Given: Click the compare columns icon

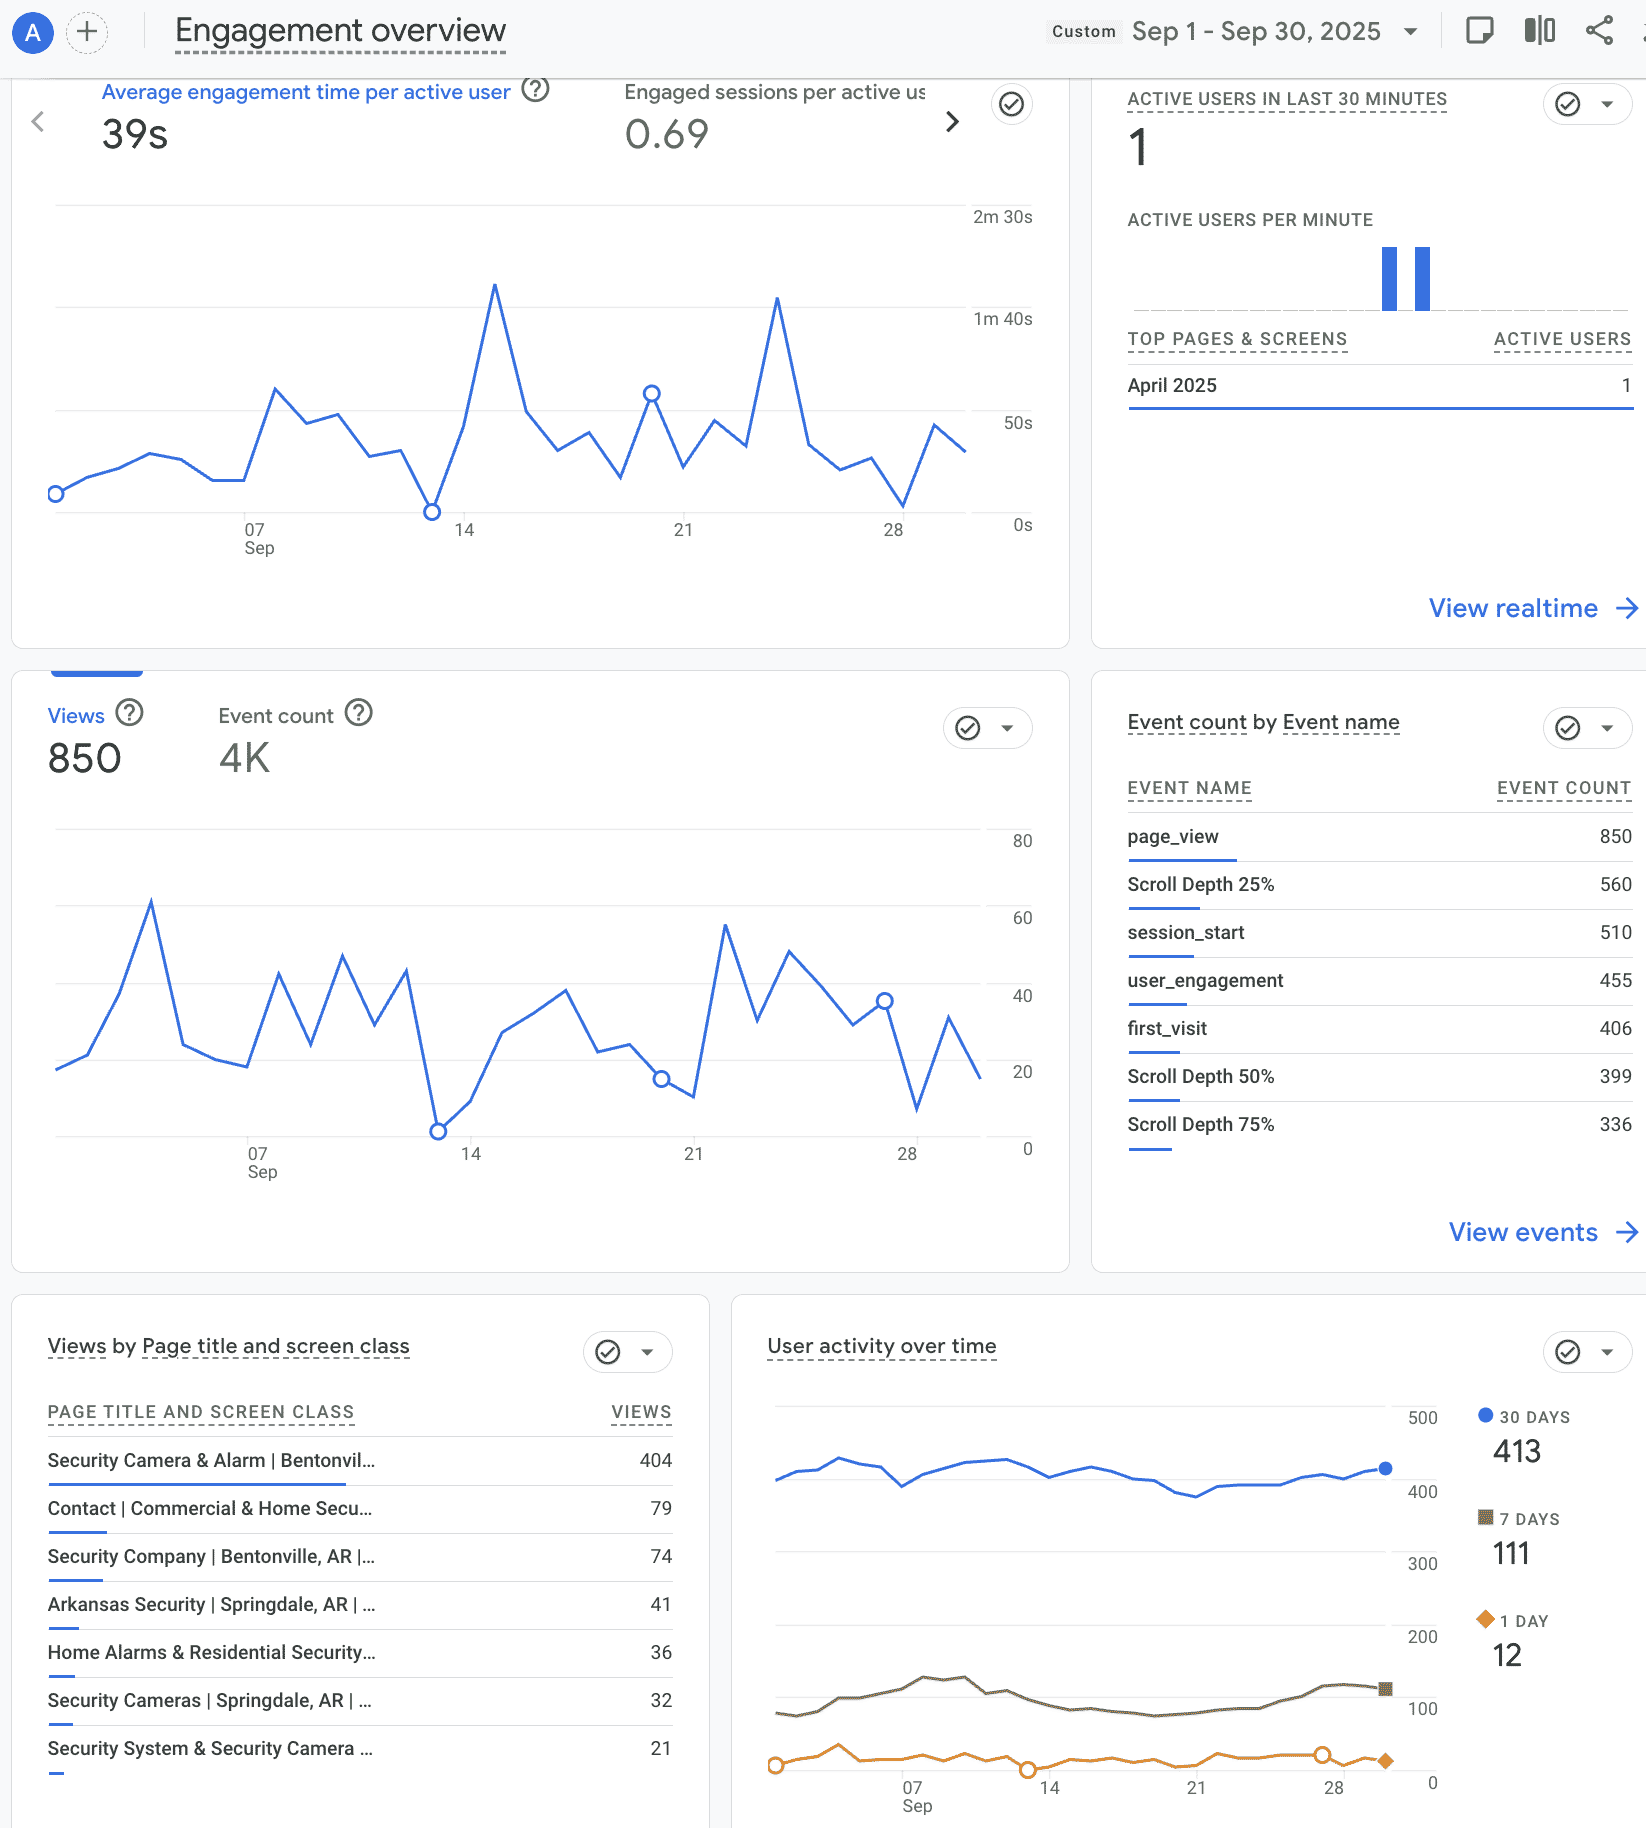Looking at the screenshot, I should point(1539,31).
